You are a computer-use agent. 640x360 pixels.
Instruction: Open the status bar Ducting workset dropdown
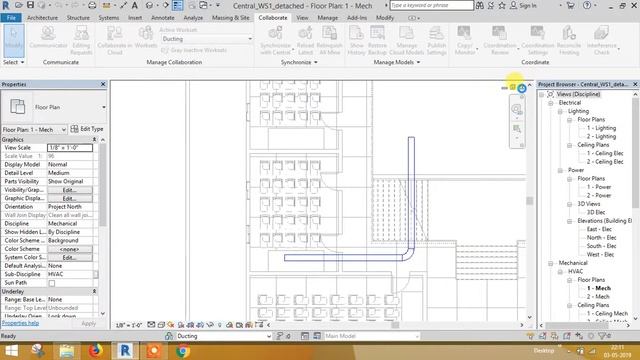(x=224, y=336)
